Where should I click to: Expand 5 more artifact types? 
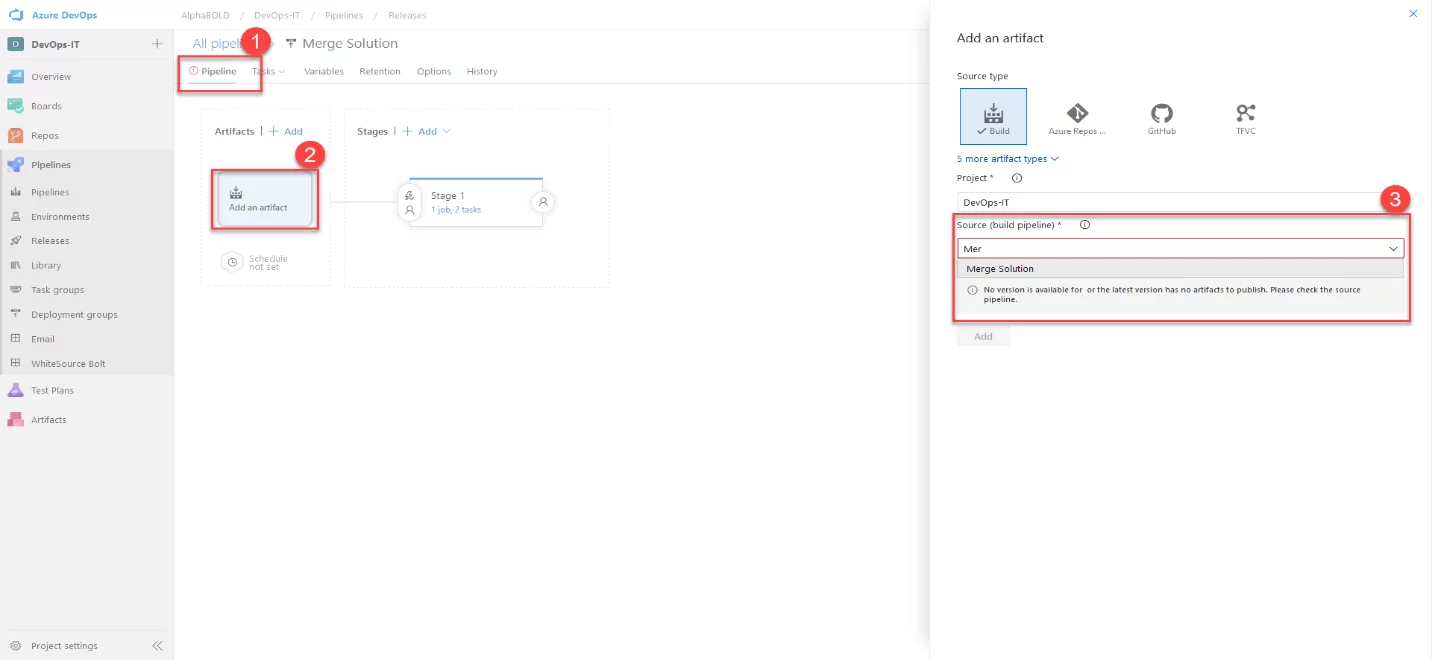(1008, 159)
